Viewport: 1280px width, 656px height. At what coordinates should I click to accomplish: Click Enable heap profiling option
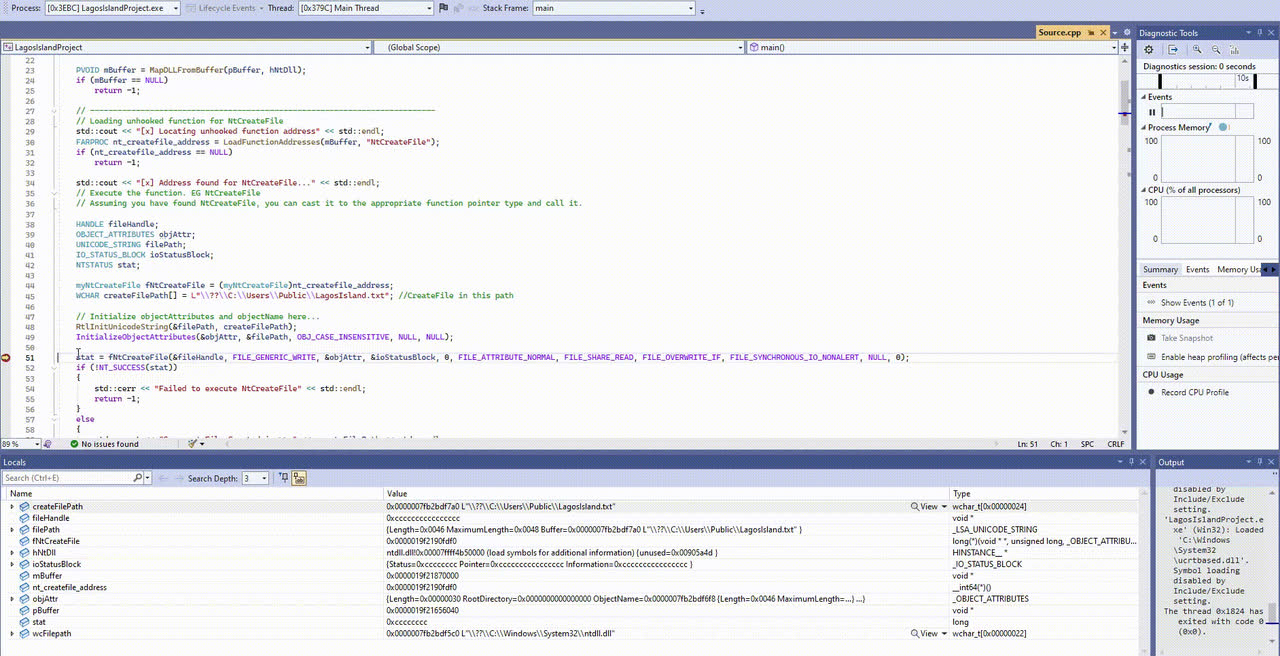point(1219,357)
